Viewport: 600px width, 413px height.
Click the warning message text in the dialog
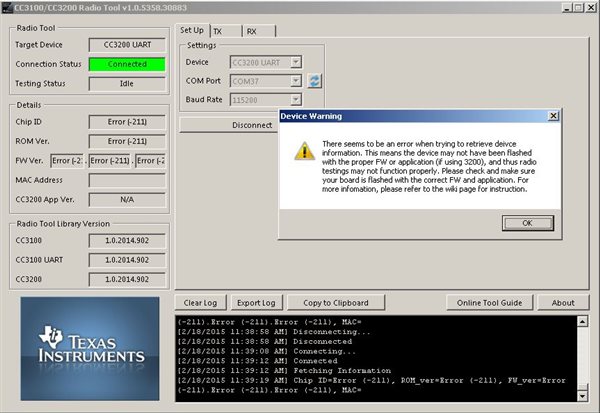tap(429, 167)
